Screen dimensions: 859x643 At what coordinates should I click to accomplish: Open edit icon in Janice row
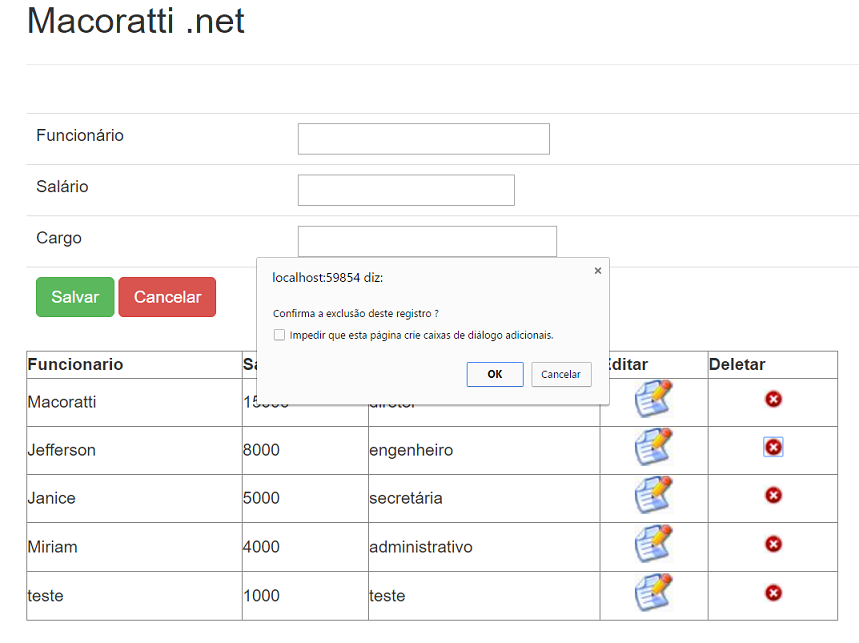pos(653,495)
